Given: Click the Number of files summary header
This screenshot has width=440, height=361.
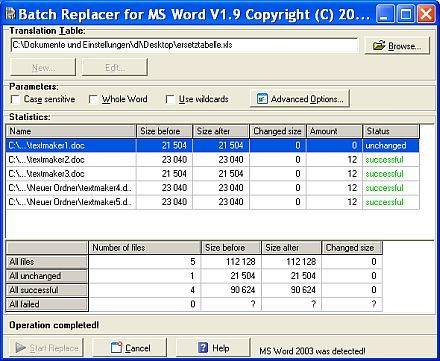Looking at the screenshot, I should pos(145,248).
